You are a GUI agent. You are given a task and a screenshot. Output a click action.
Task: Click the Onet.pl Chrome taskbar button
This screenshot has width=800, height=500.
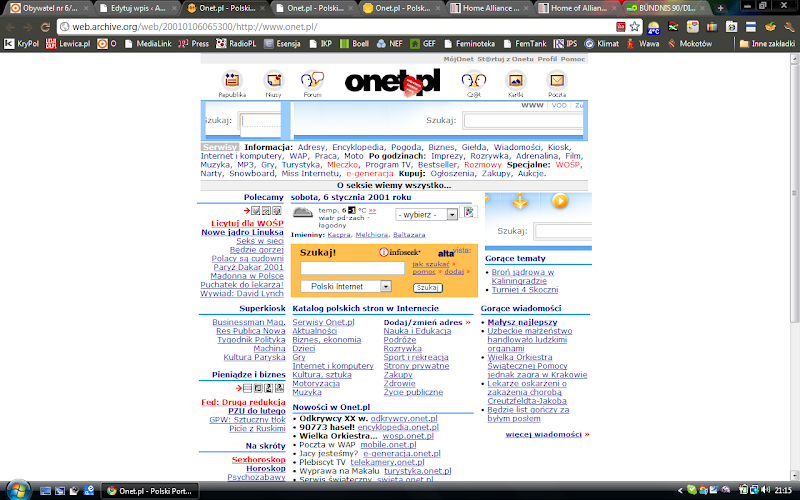click(x=149, y=491)
